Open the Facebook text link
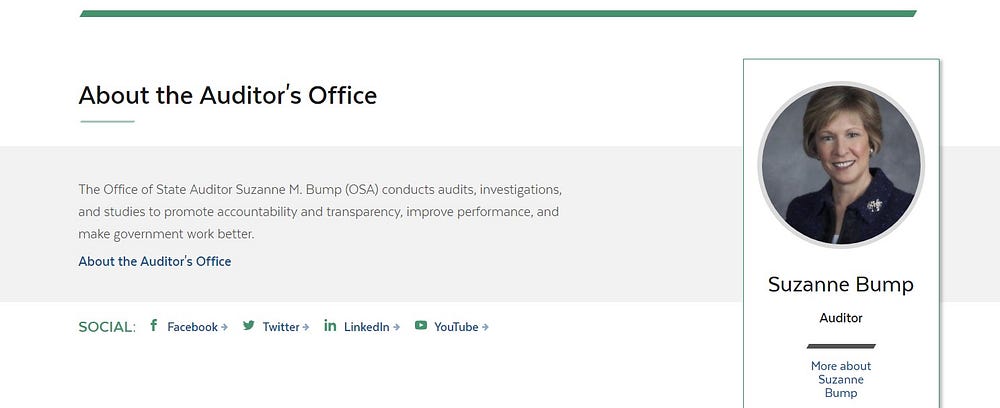This screenshot has width=1000, height=408. tap(192, 327)
